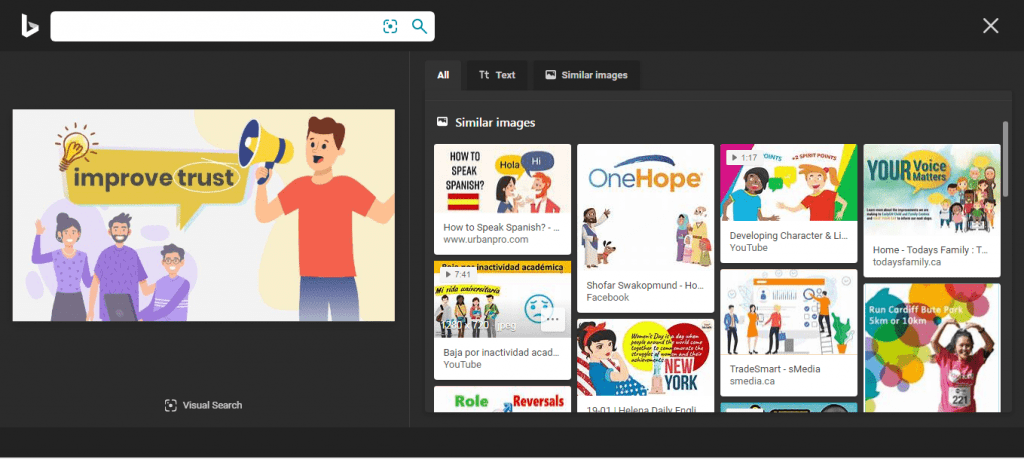Open the Developing Character video thumbnail
This screenshot has height=459, width=1024.
pyautogui.click(x=788, y=182)
